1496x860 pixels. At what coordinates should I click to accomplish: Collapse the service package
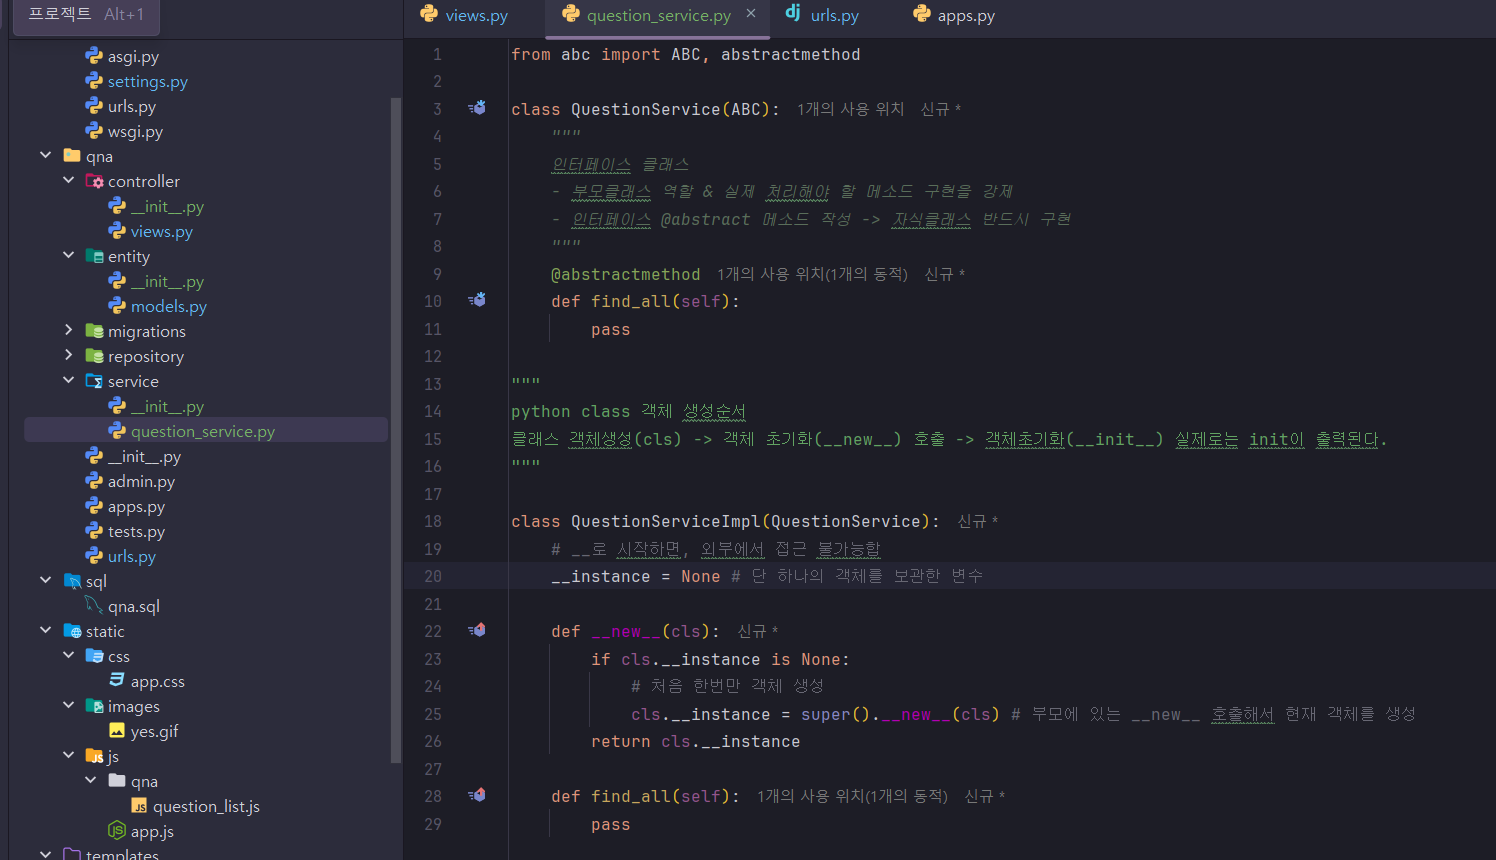pos(68,380)
